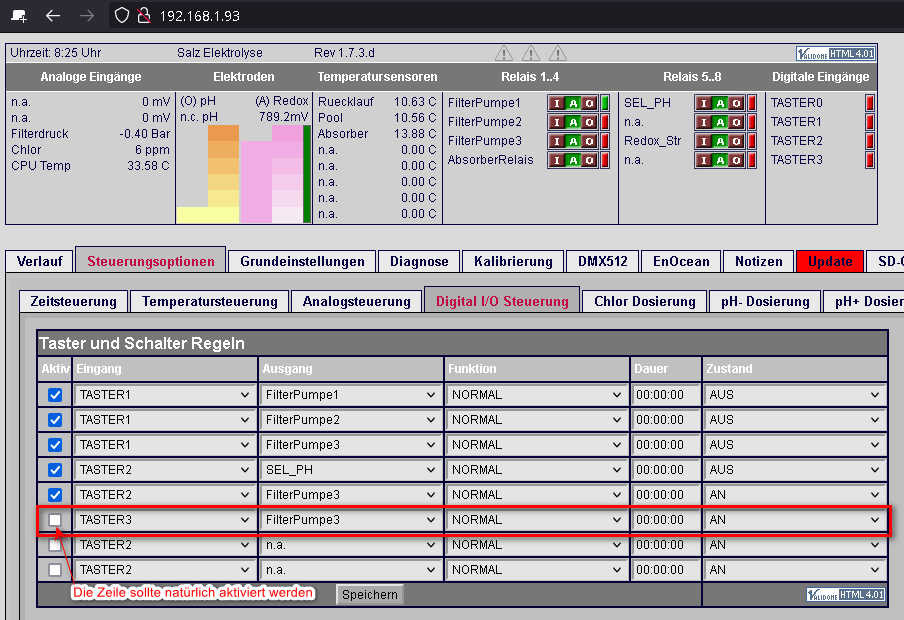Switch FilterPumpe2 relay on with the I button
This screenshot has height=620, width=904.
(557, 122)
